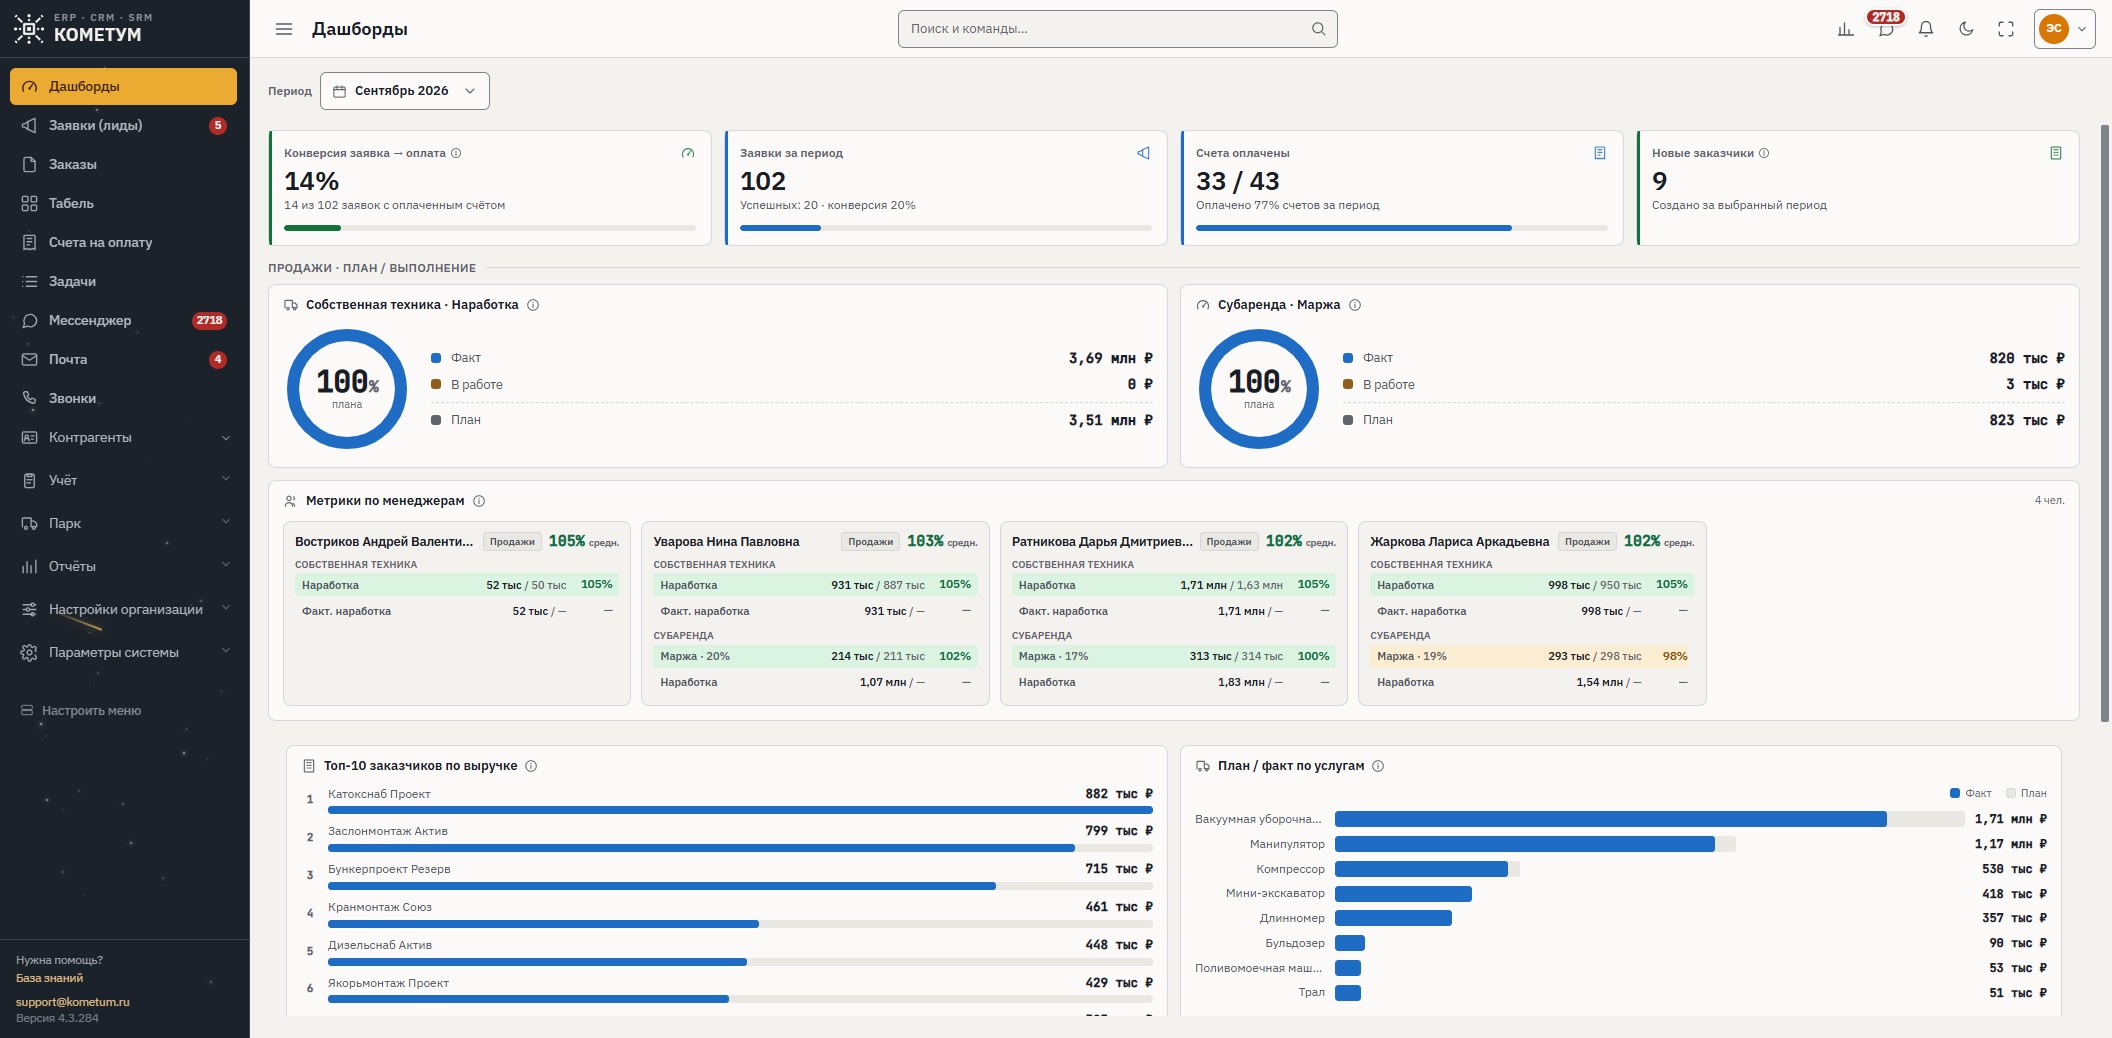Open База знаний help link
Image resolution: width=2112 pixels, height=1038 pixels.
49,978
